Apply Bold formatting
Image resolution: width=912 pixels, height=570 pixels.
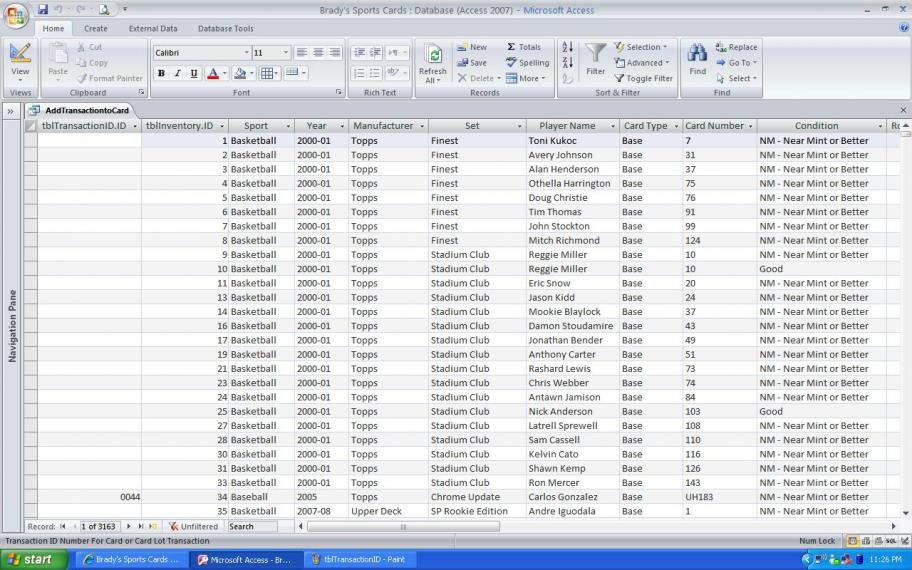(x=161, y=73)
